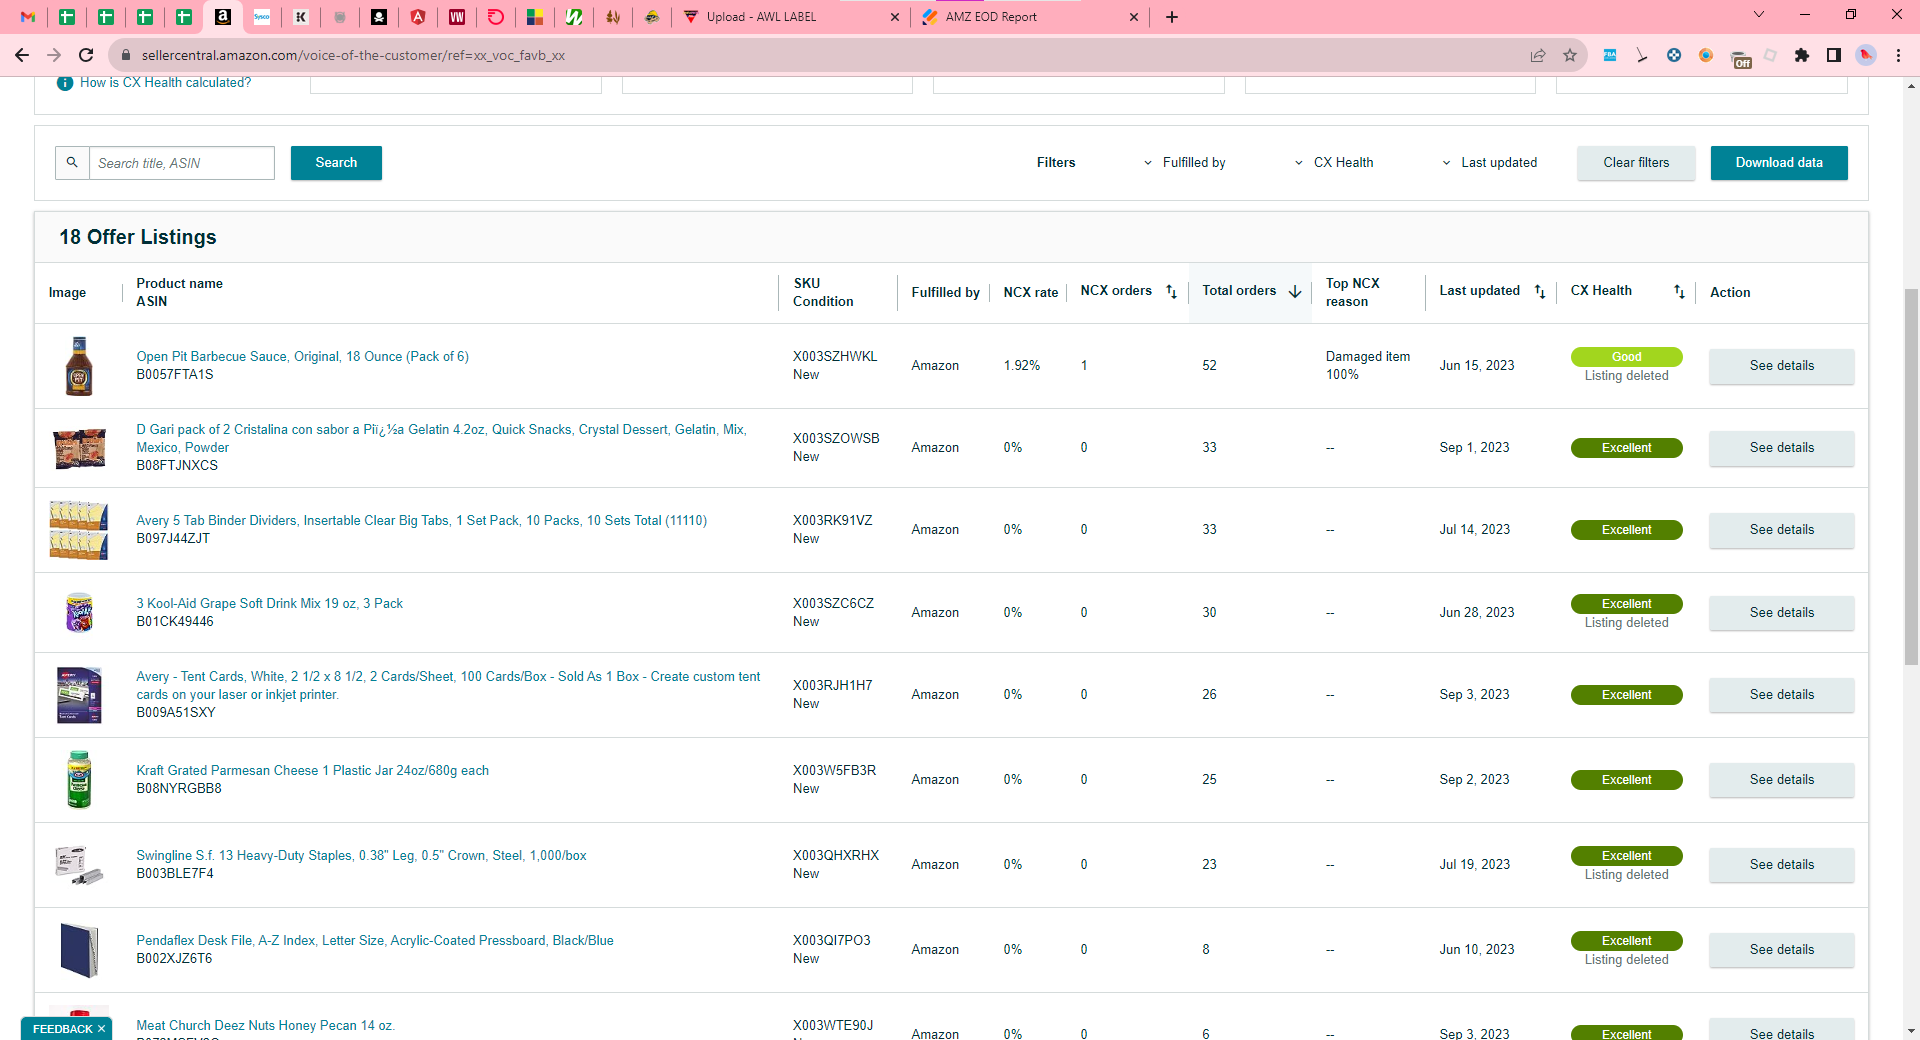Click ASIN B01CK49446
1920x1040 pixels.
click(x=175, y=622)
